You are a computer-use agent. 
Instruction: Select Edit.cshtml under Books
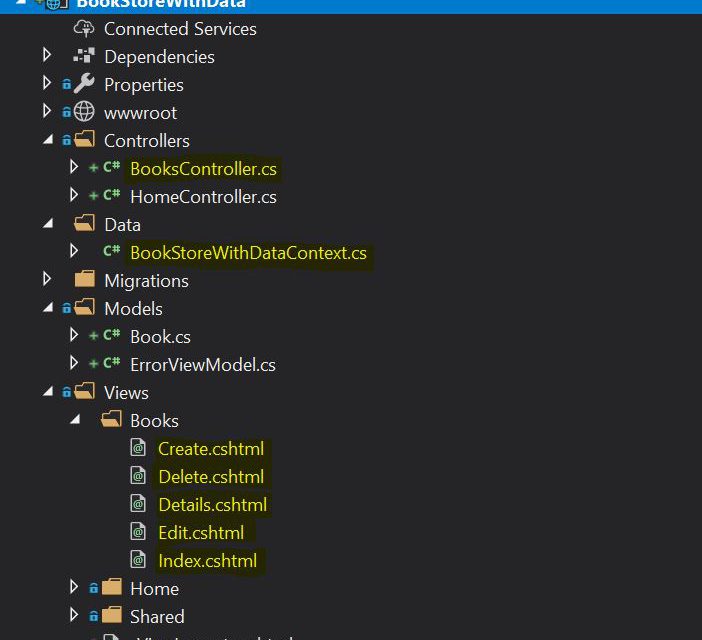tap(200, 533)
